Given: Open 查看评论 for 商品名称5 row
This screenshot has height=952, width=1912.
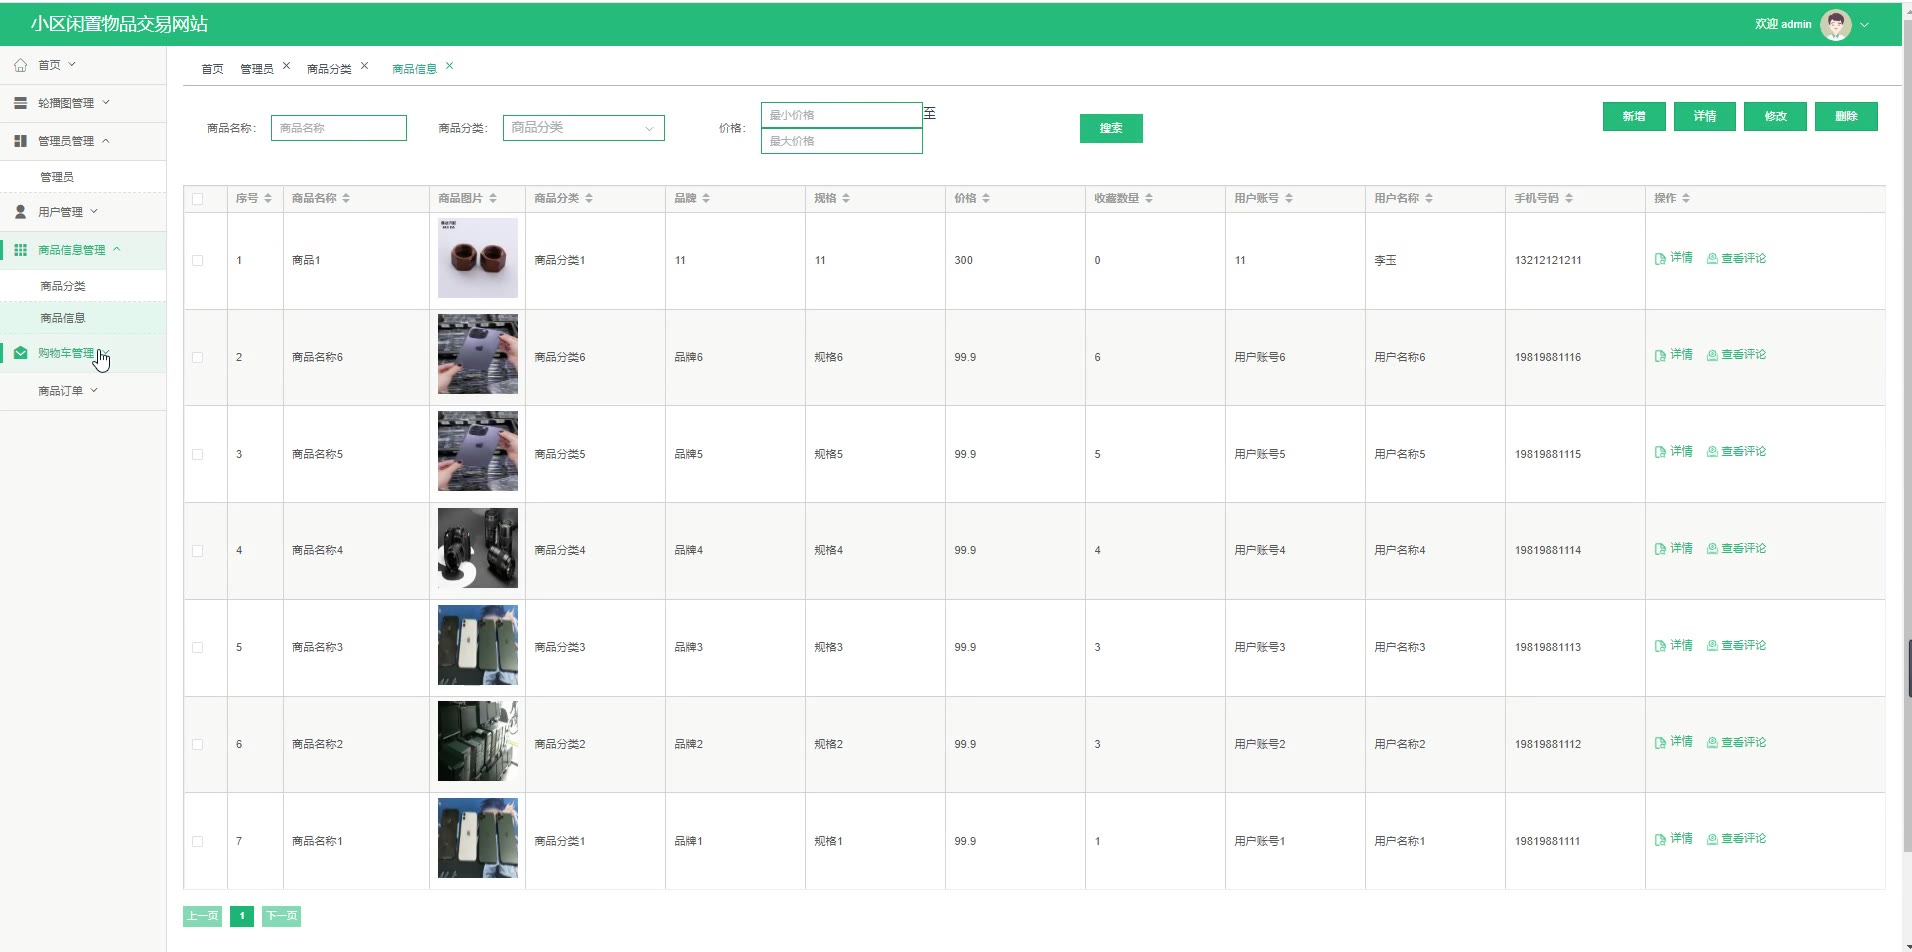Looking at the screenshot, I should click(x=1736, y=452).
